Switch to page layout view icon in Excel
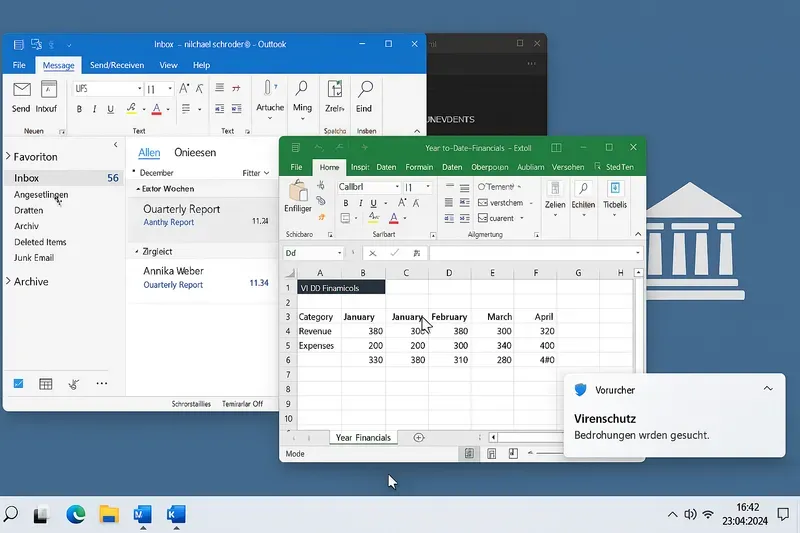 pos(491,453)
